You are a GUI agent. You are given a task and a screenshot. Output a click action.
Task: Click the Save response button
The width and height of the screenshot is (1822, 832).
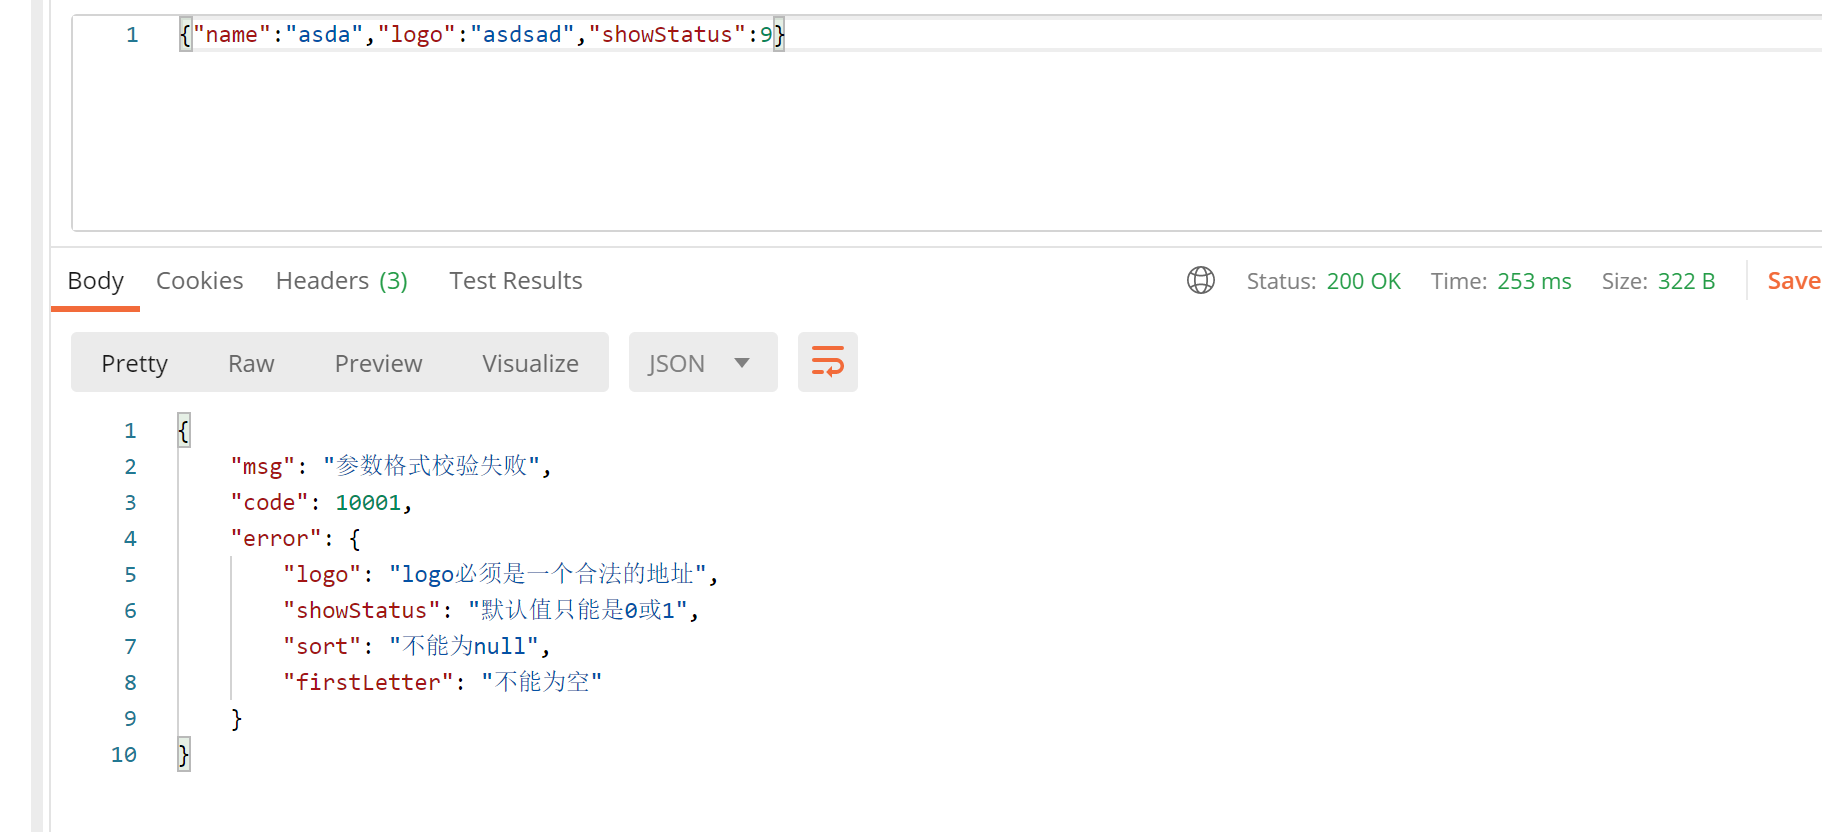(x=1794, y=281)
